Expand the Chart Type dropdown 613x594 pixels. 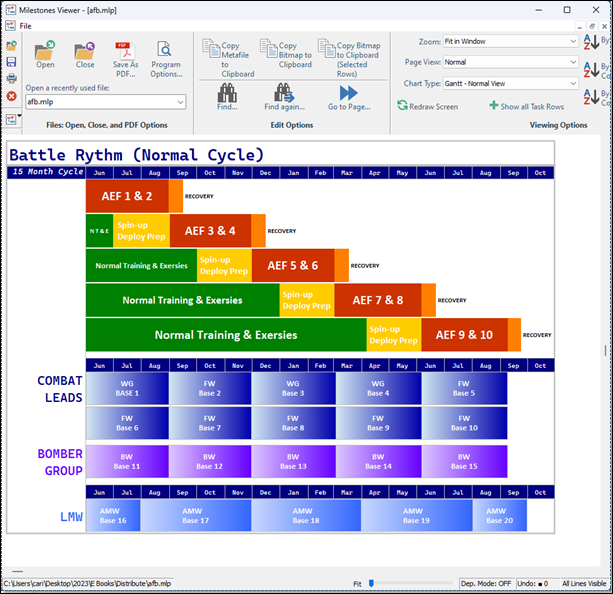[x=572, y=83]
